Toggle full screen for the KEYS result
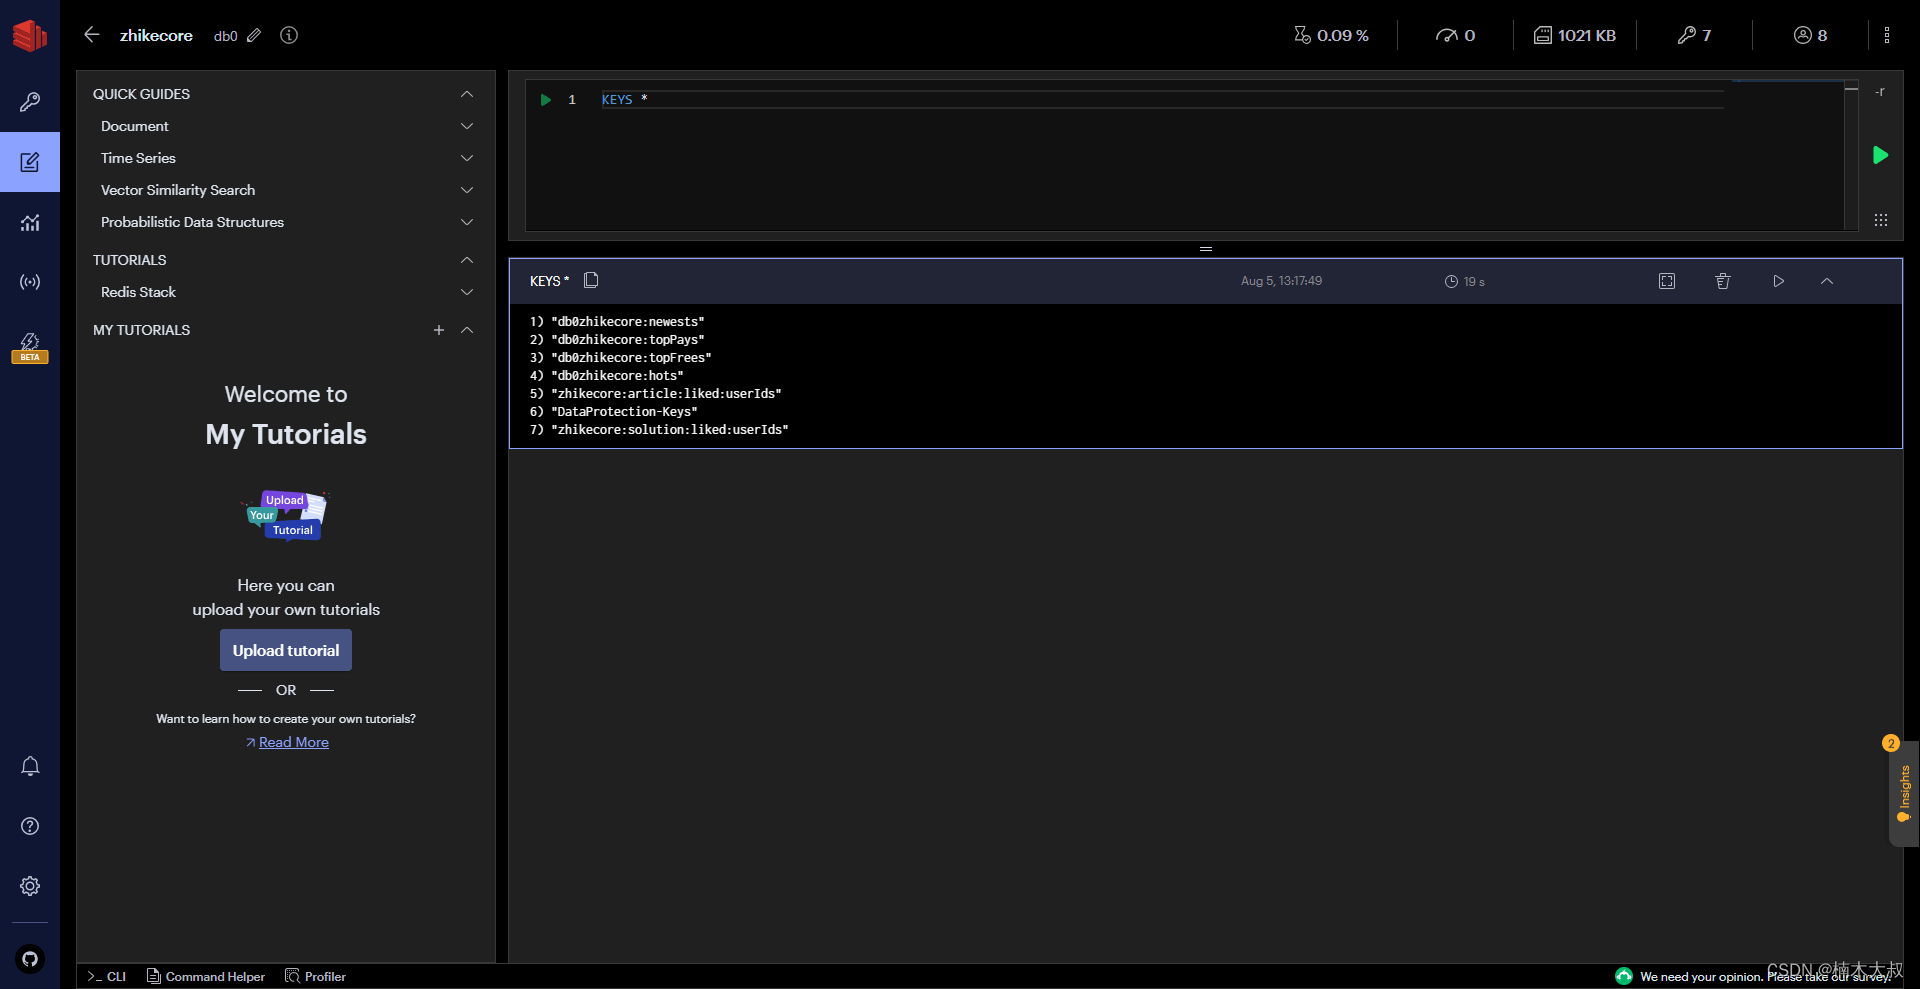Viewport: 1920px width, 989px height. (1667, 281)
